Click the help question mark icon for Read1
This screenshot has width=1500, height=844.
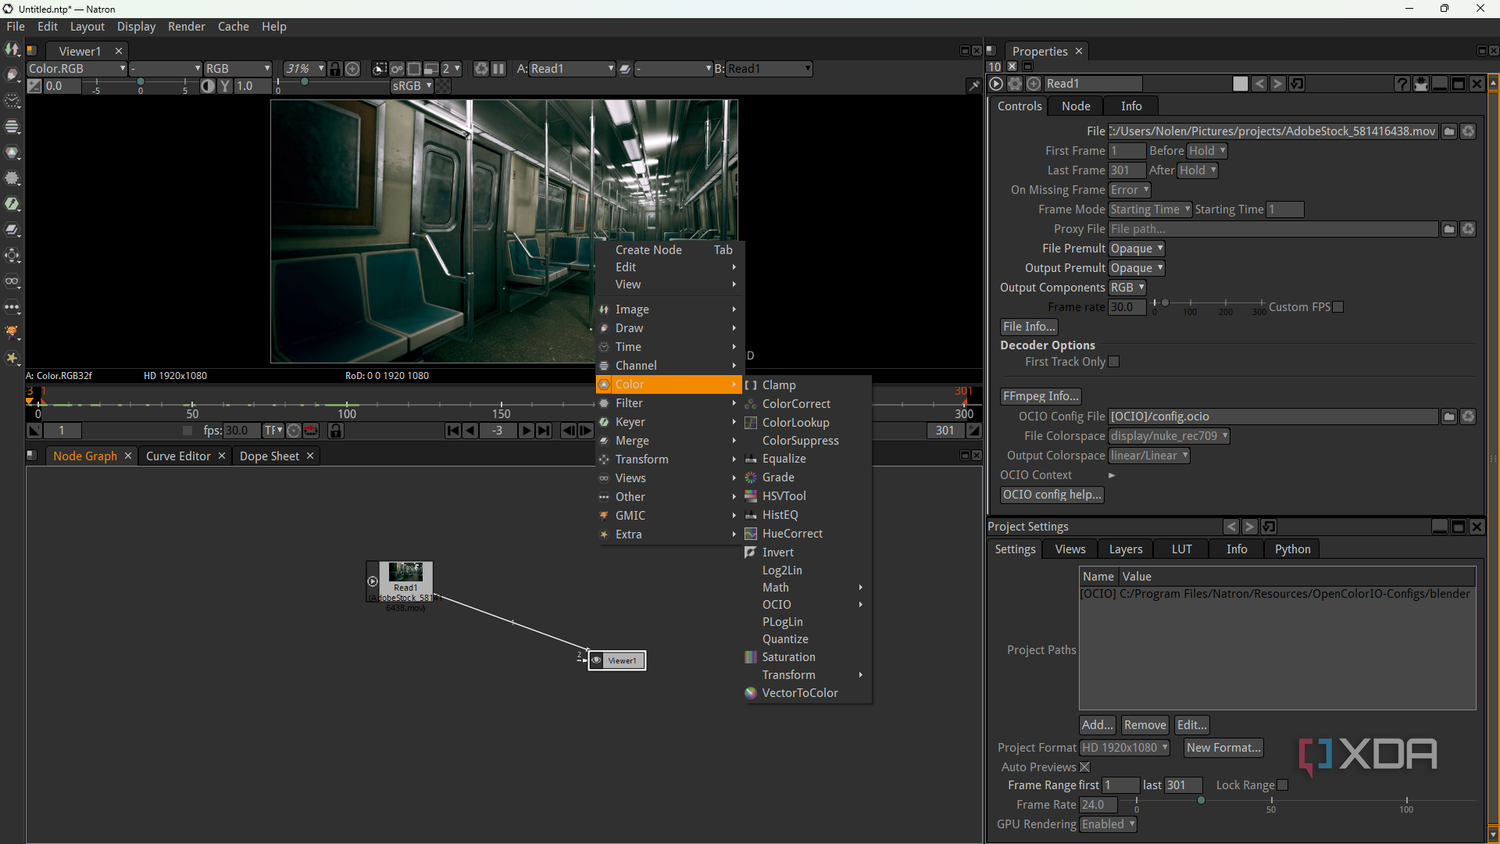click(x=1402, y=84)
